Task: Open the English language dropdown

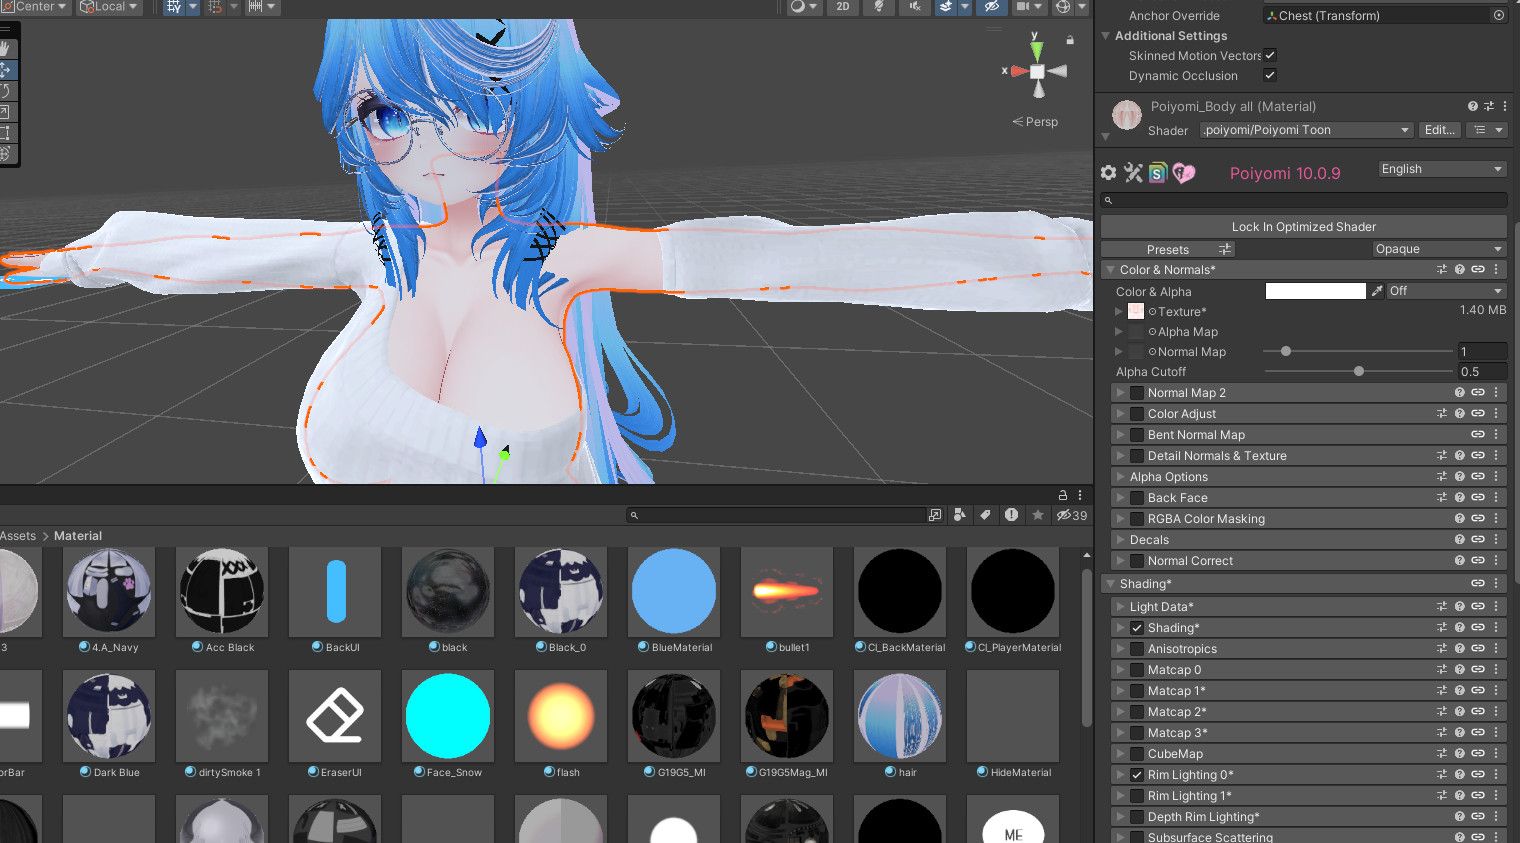Action: (x=1442, y=169)
